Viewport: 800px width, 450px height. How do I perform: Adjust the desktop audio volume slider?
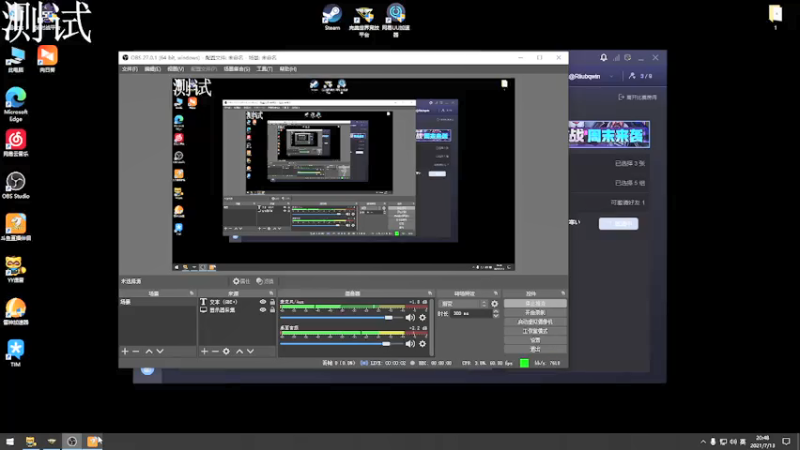click(341, 344)
